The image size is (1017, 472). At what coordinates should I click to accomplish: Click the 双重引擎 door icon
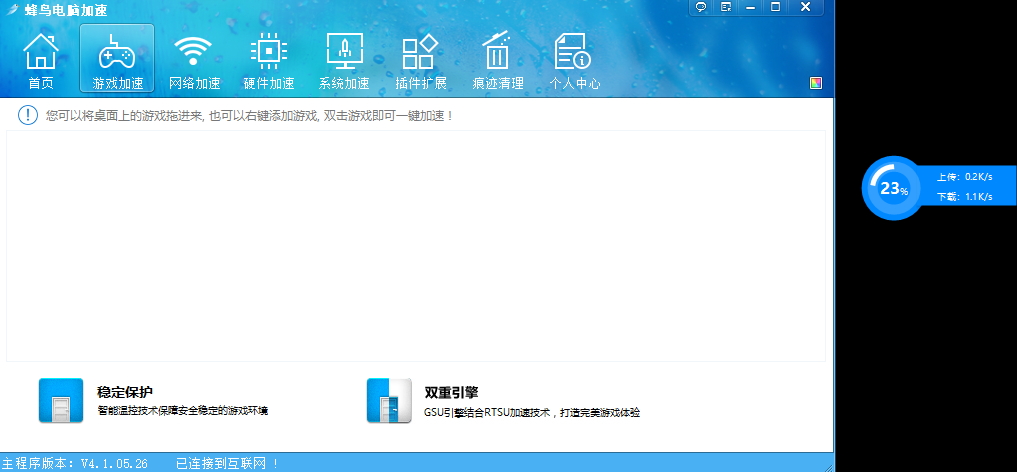389,401
